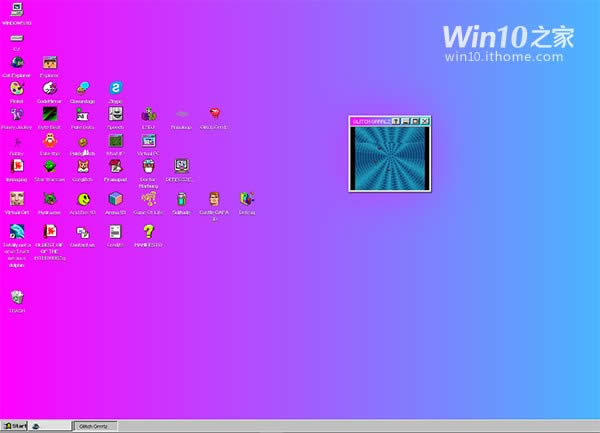Open the Trash recycle bin icon
The width and height of the screenshot is (600, 433).
coord(16,297)
